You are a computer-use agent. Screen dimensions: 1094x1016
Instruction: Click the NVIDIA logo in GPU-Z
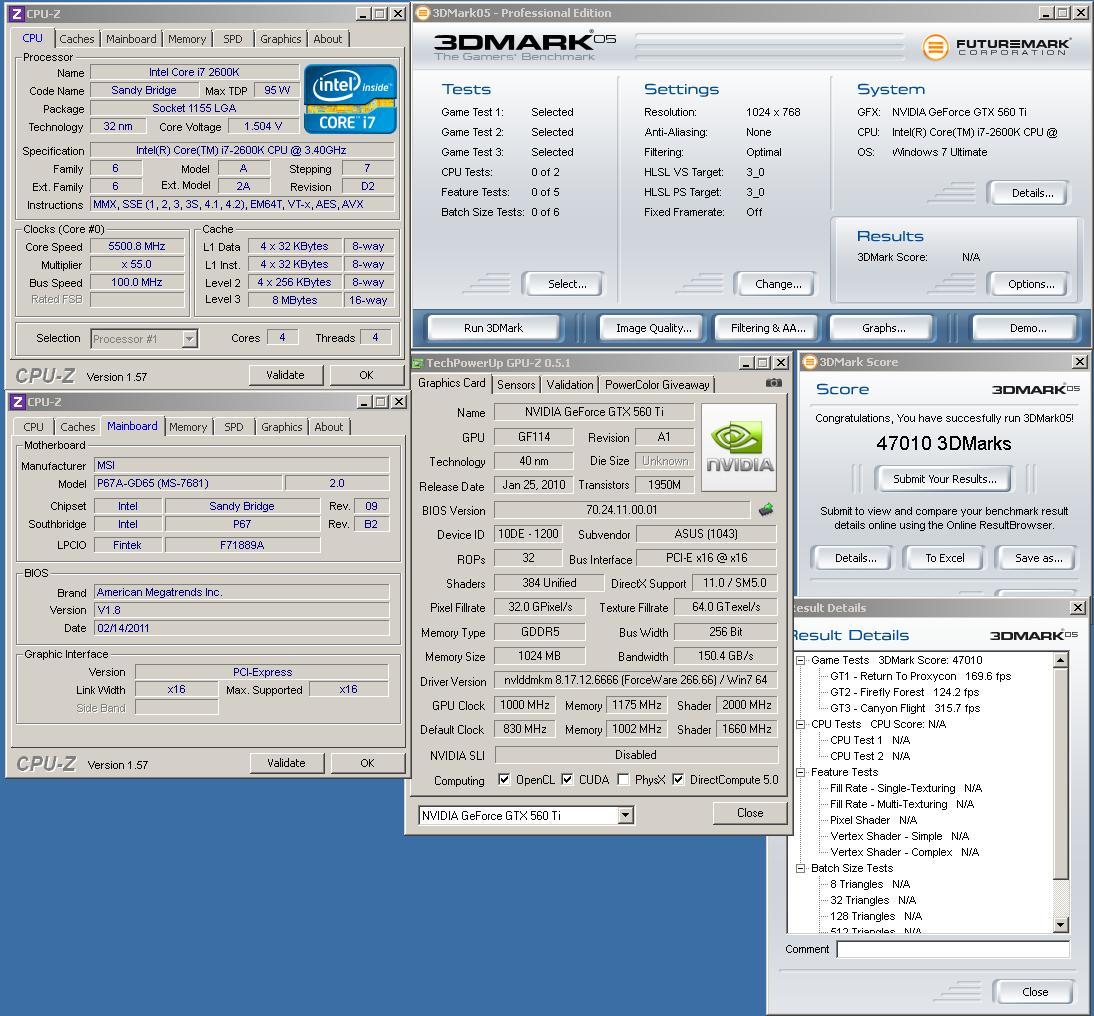point(739,447)
